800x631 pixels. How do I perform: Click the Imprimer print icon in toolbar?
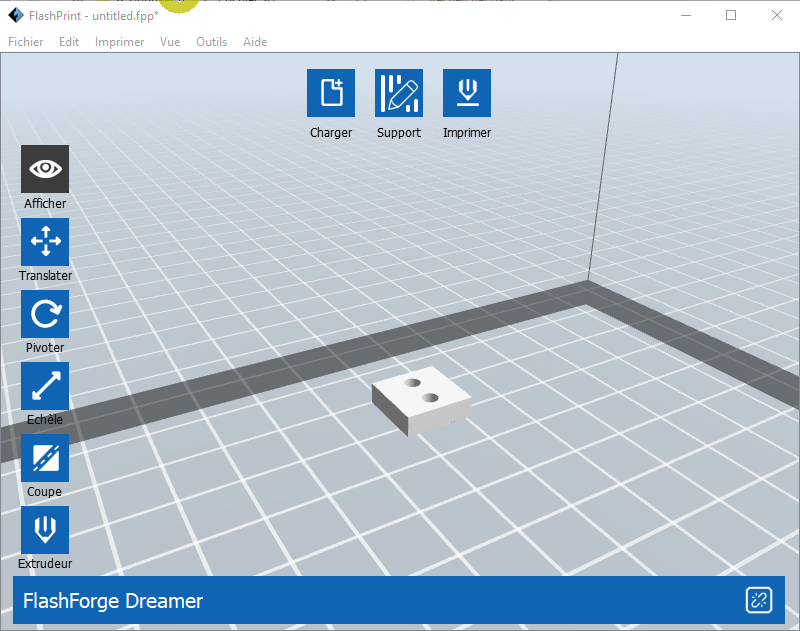tap(467, 93)
